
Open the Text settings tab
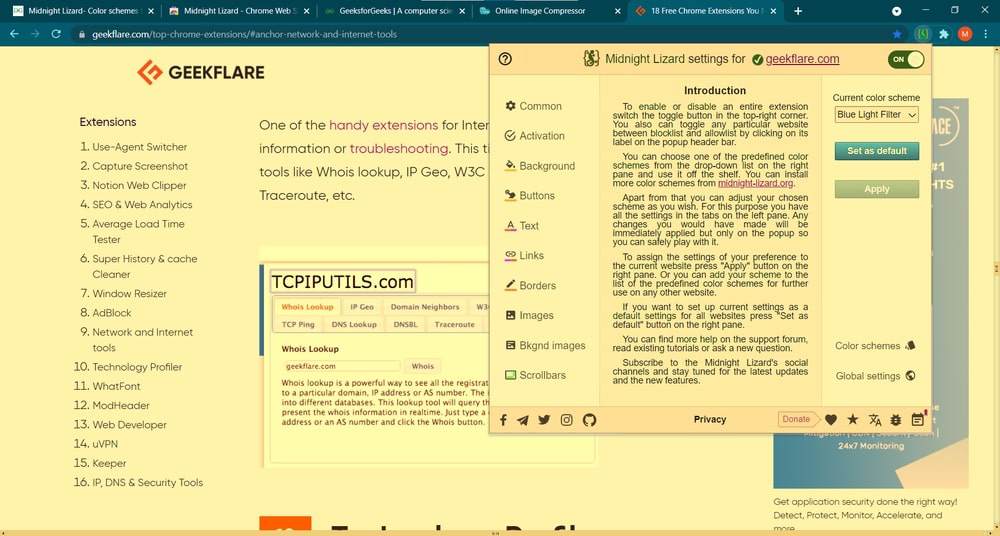tap(522, 226)
